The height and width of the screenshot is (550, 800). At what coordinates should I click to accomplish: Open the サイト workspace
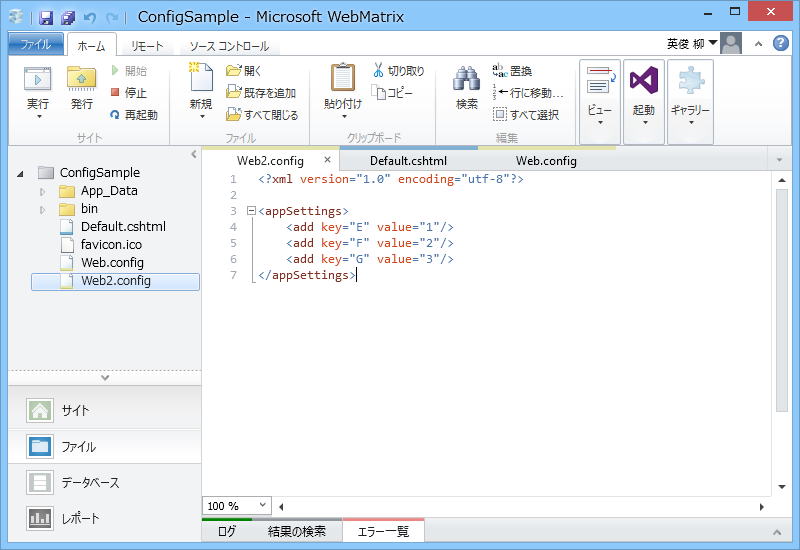(105, 410)
